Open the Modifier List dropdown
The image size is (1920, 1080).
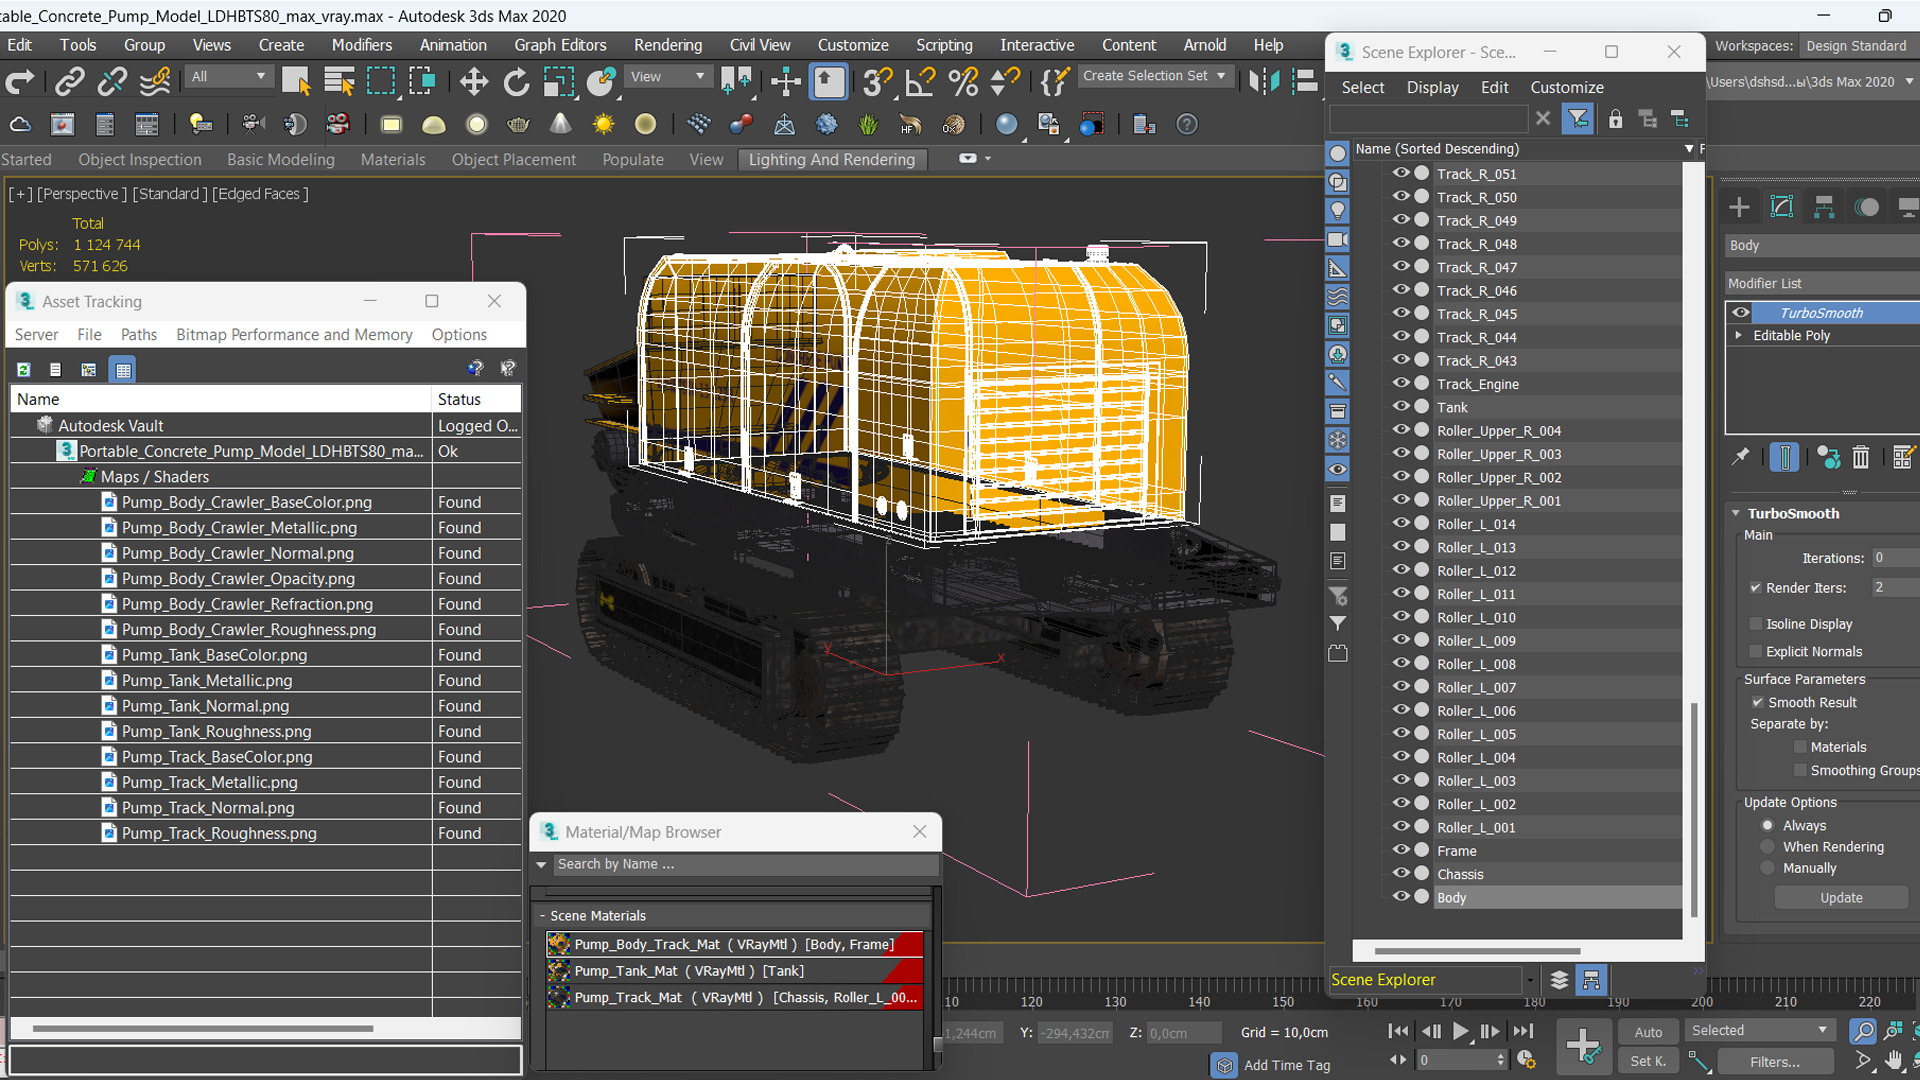coord(1822,284)
